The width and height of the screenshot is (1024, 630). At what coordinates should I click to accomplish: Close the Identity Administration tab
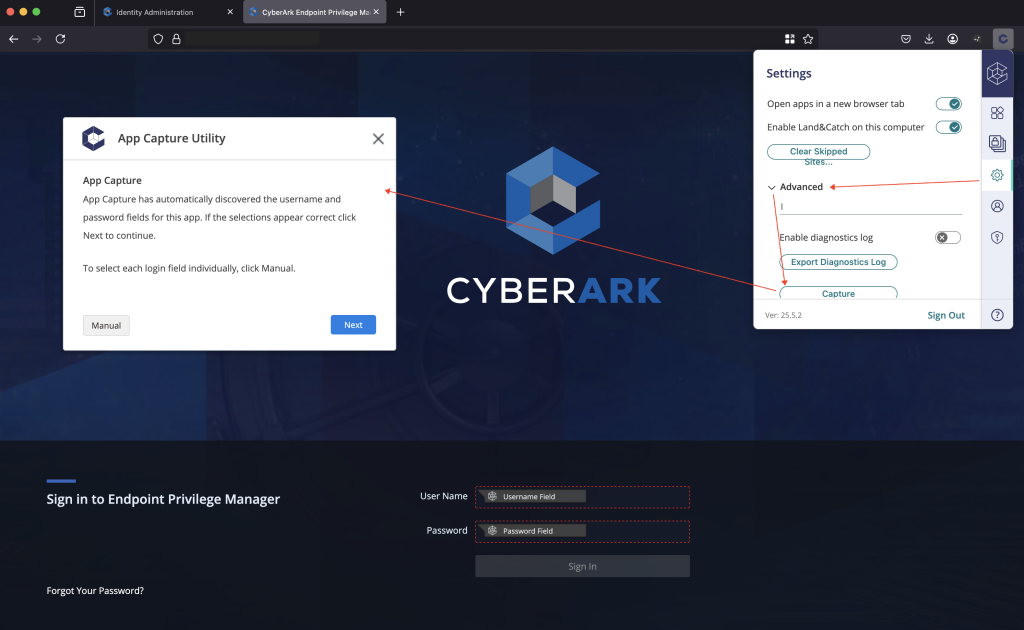(230, 12)
